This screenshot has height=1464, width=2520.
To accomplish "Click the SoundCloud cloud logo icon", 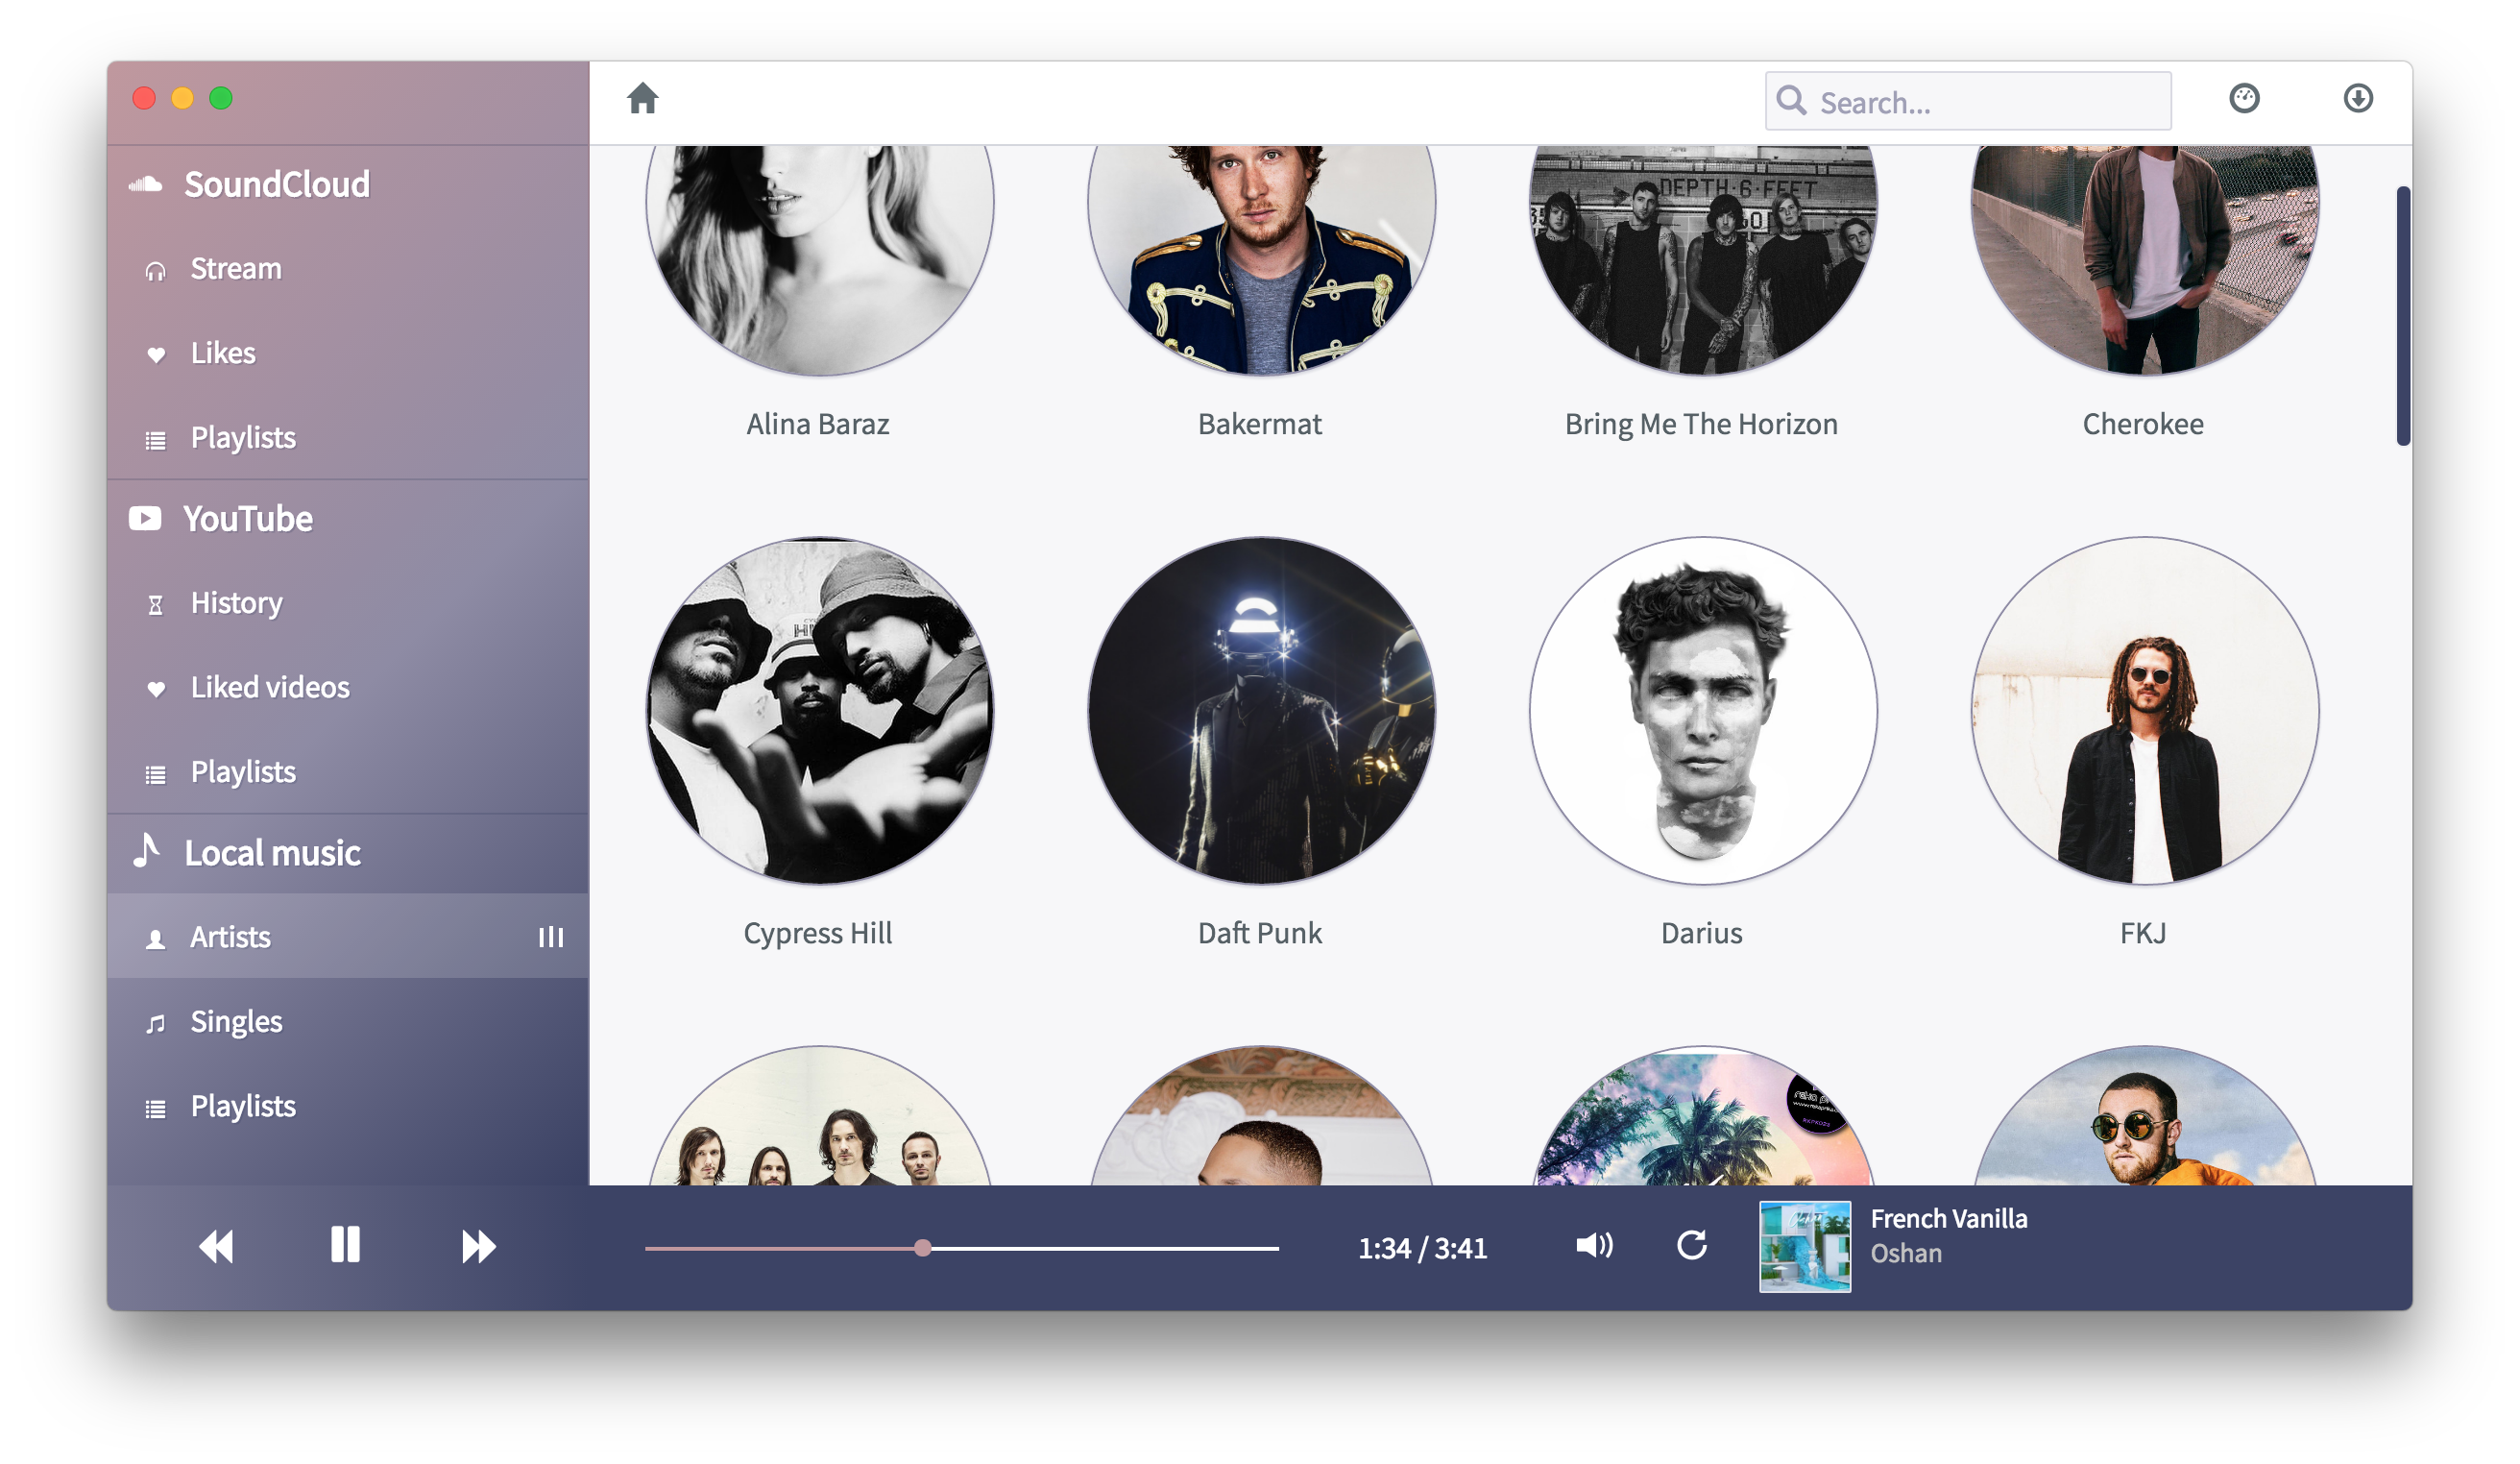I will tap(146, 184).
